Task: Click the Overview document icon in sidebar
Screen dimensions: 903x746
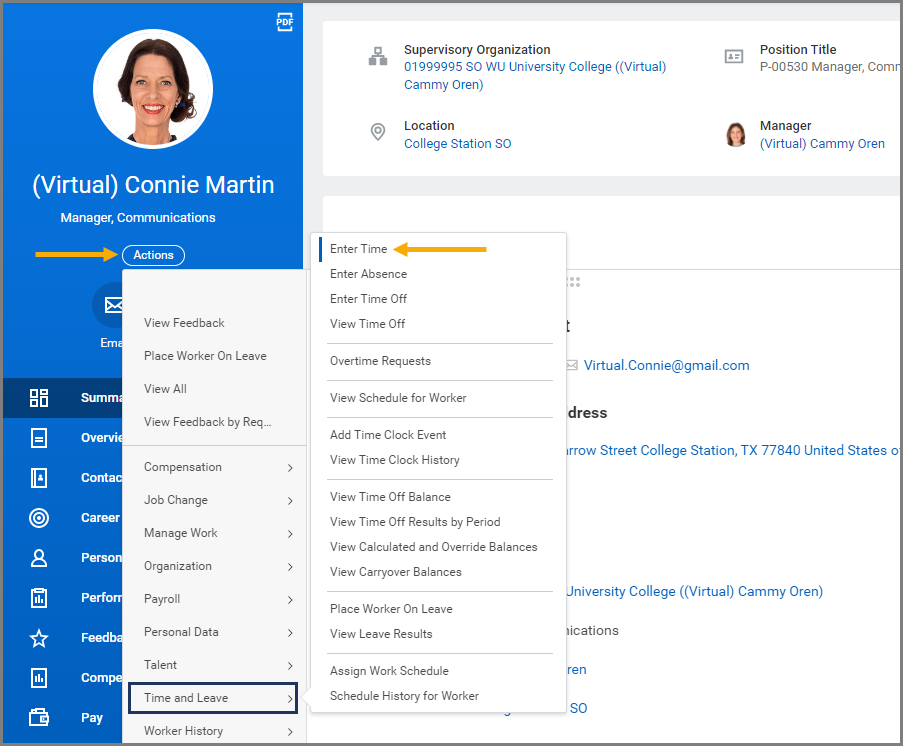Action: click(39, 438)
